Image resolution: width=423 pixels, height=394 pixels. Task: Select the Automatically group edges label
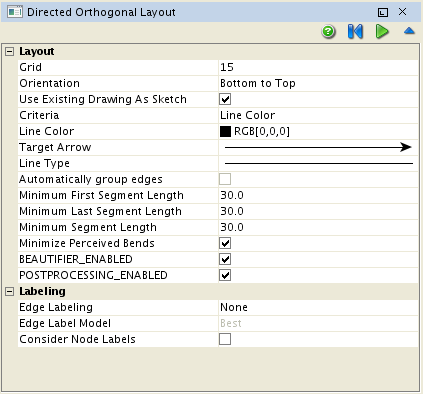pos(91,179)
